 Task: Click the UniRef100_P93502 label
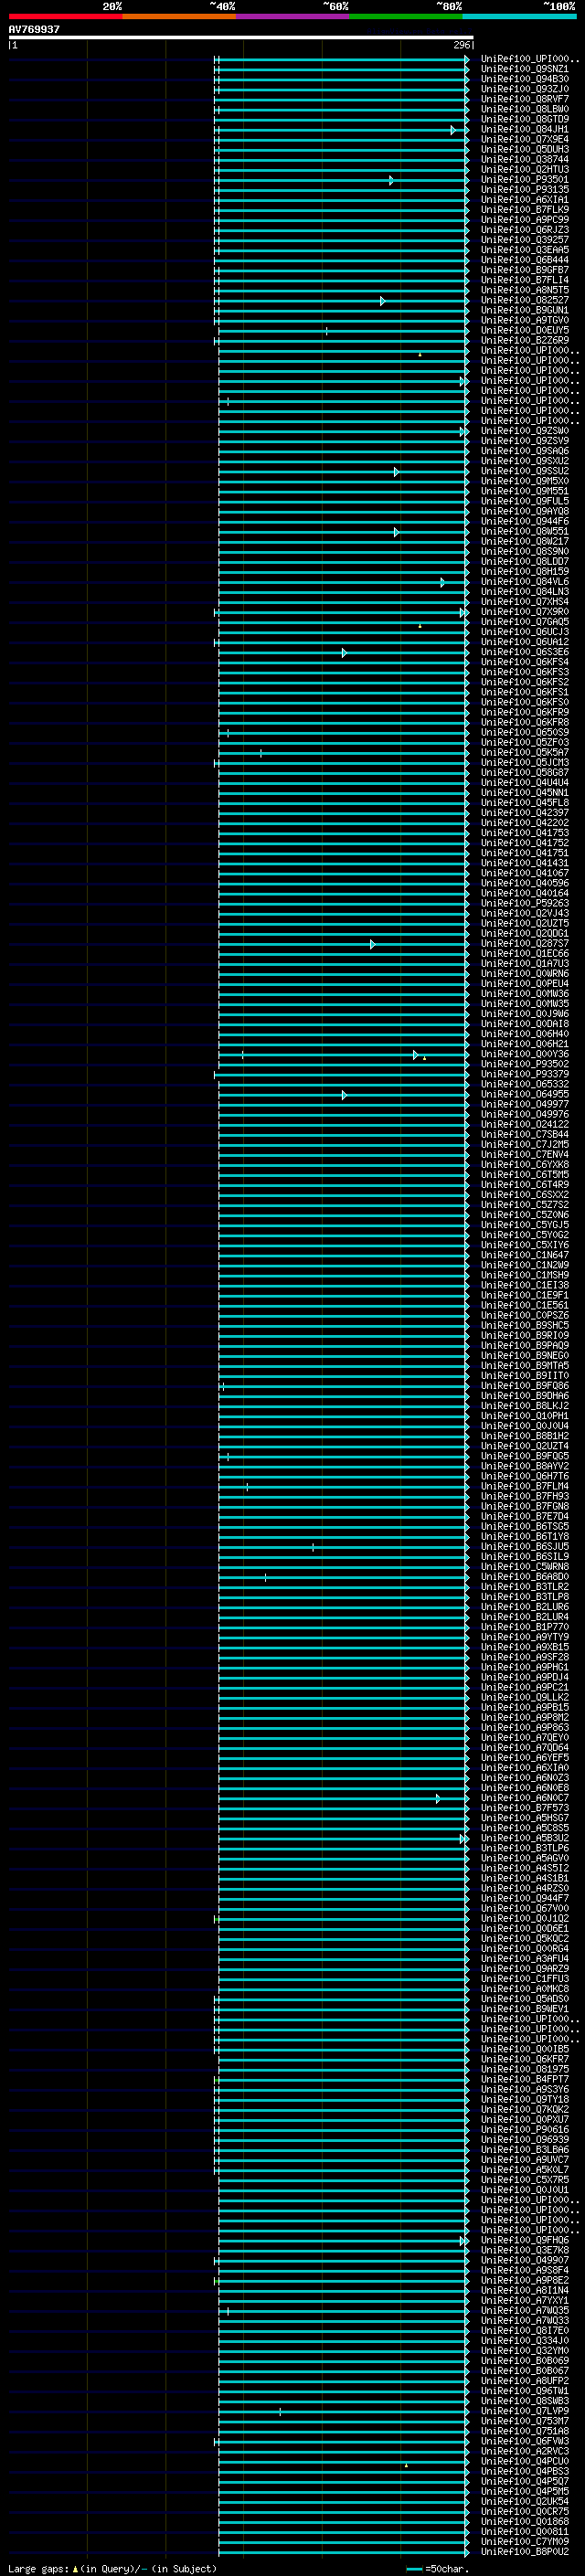pyautogui.click(x=525, y=1064)
